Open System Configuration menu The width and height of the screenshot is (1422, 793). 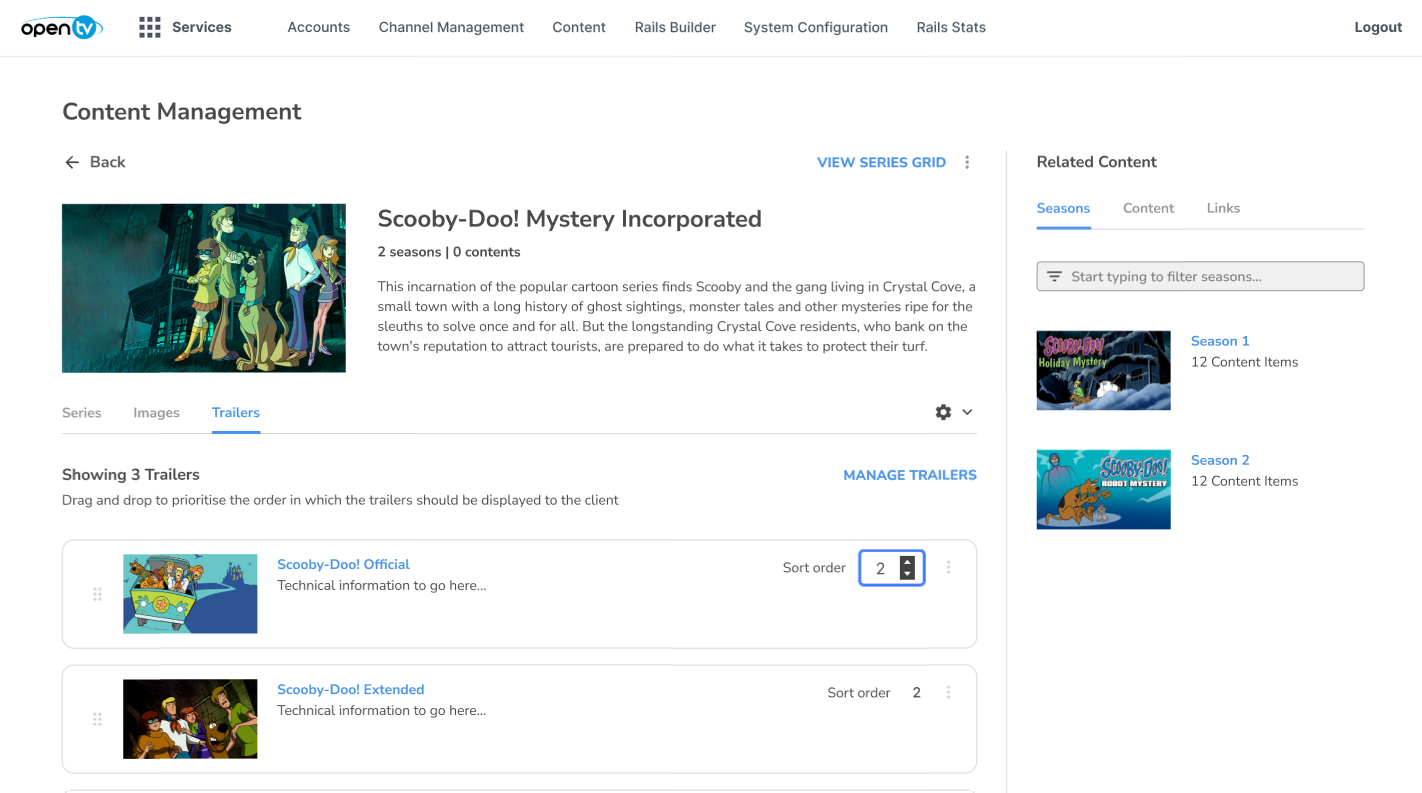[x=816, y=27]
